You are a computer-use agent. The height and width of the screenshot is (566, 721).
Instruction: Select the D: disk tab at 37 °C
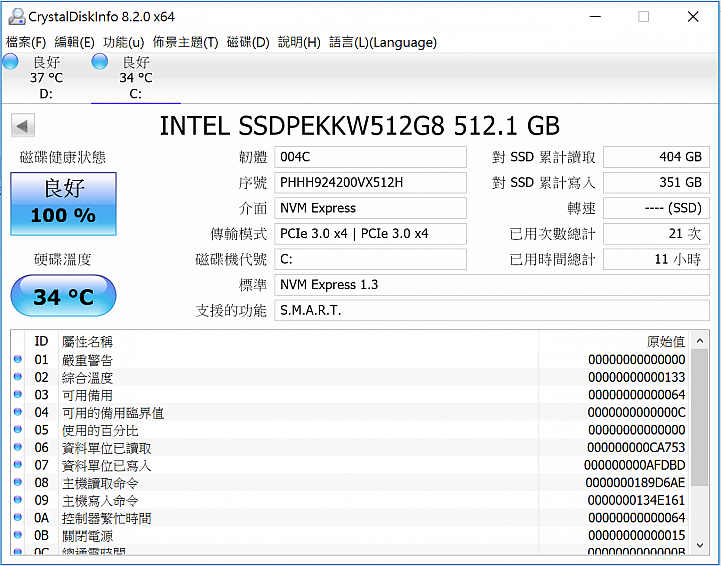tap(46, 77)
